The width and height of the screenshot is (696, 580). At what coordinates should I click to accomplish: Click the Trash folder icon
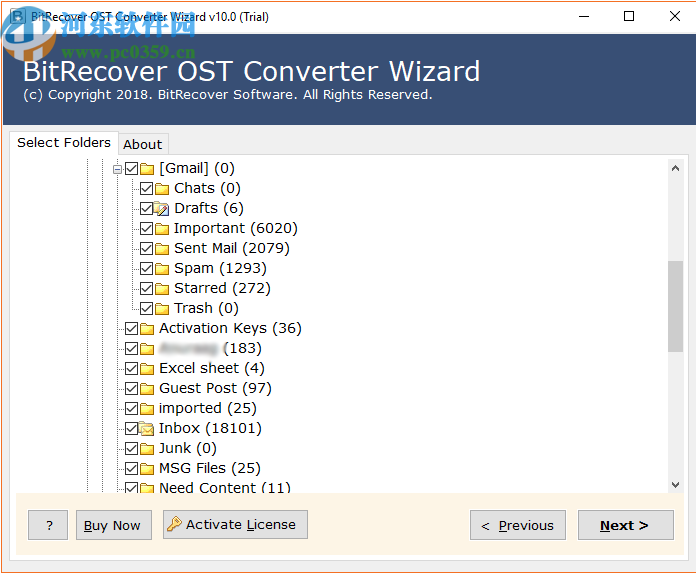coord(162,309)
